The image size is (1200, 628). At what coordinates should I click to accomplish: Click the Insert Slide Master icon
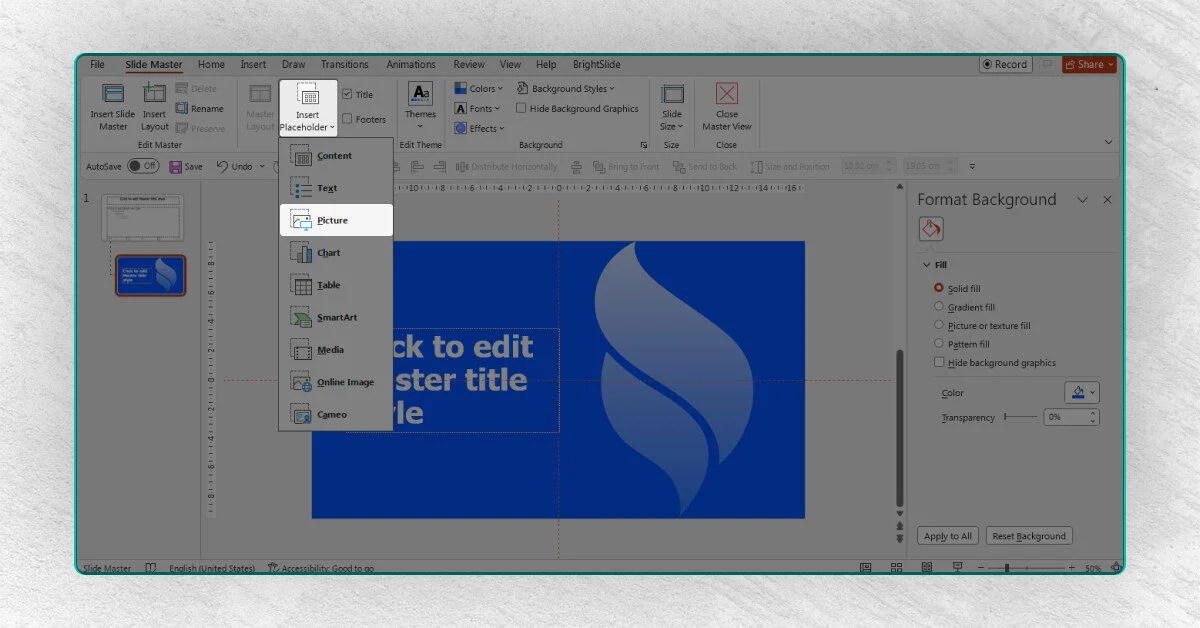pyautogui.click(x=113, y=95)
